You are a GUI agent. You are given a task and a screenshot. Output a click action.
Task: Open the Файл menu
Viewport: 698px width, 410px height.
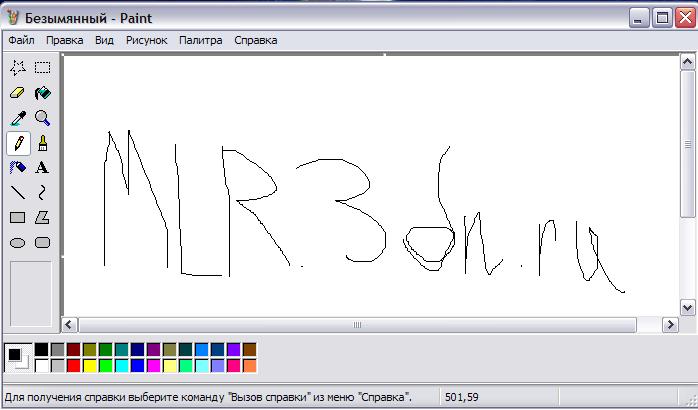click(21, 40)
